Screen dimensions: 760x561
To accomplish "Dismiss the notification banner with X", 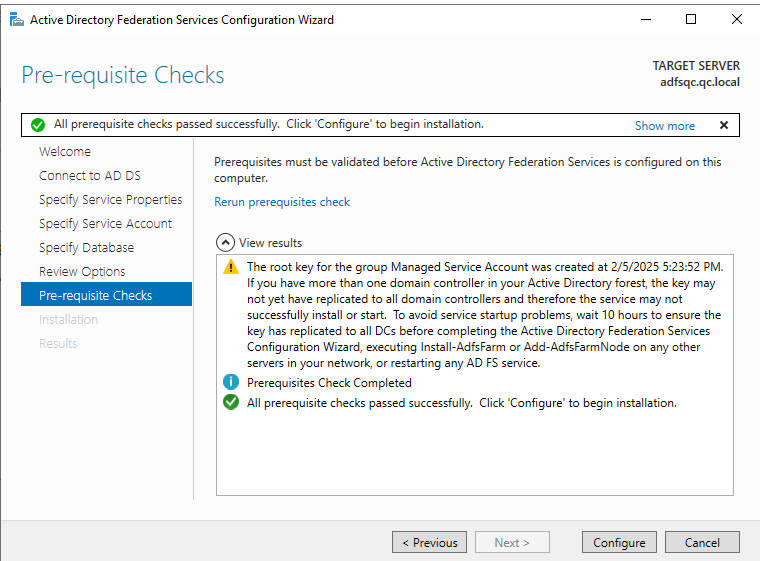I will [722, 125].
